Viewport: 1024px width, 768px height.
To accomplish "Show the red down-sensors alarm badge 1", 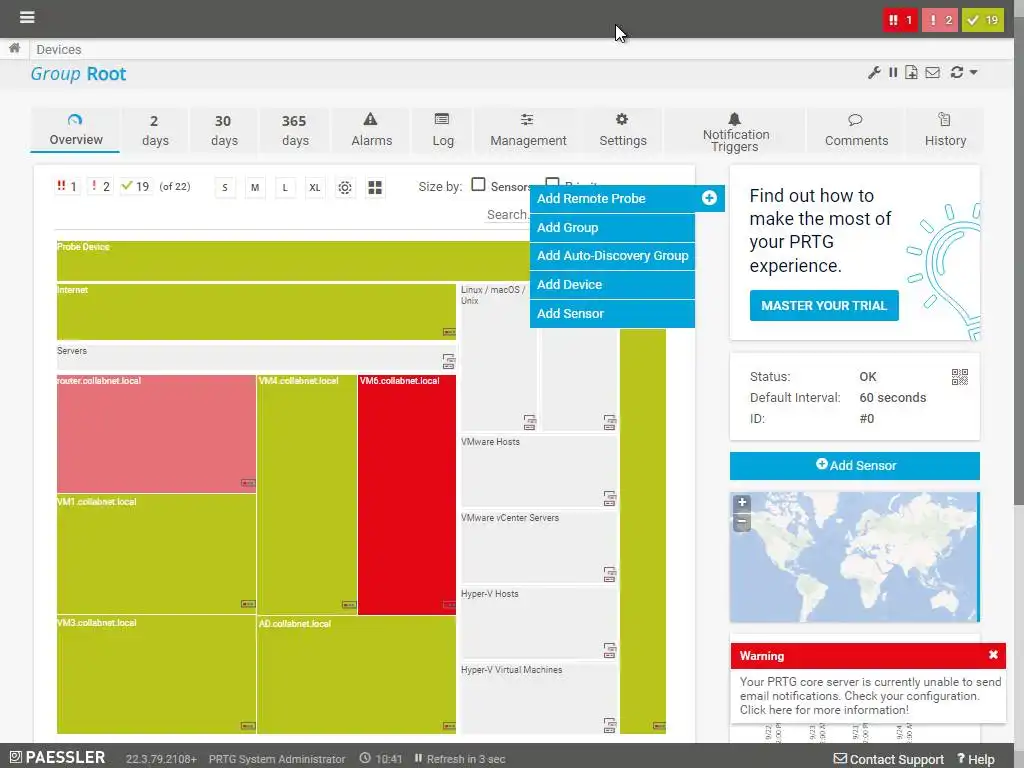I will point(900,20).
